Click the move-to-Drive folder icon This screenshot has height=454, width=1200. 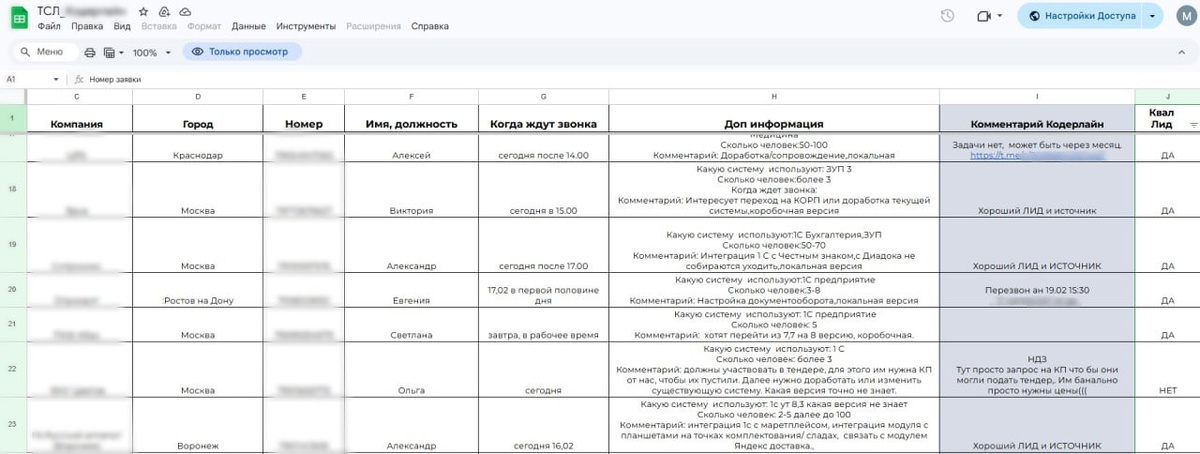click(164, 11)
